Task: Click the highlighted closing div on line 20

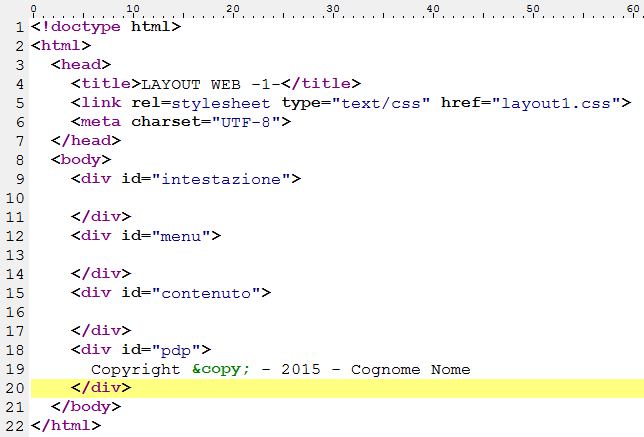Action: (101, 387)
